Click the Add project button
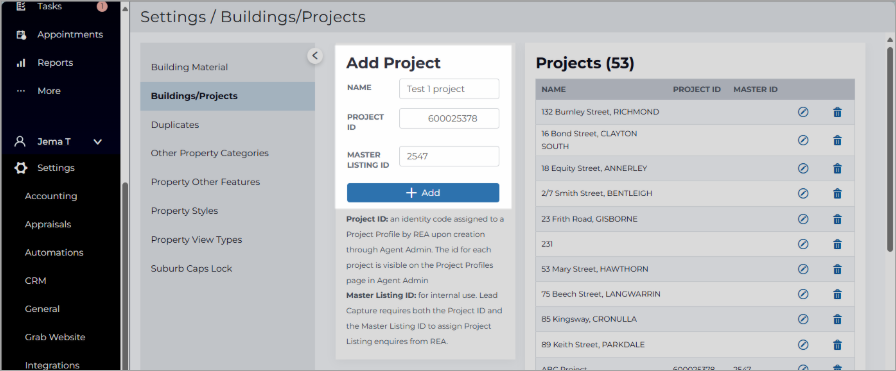Viewport: 896px width, 371px height. point(423,193)
